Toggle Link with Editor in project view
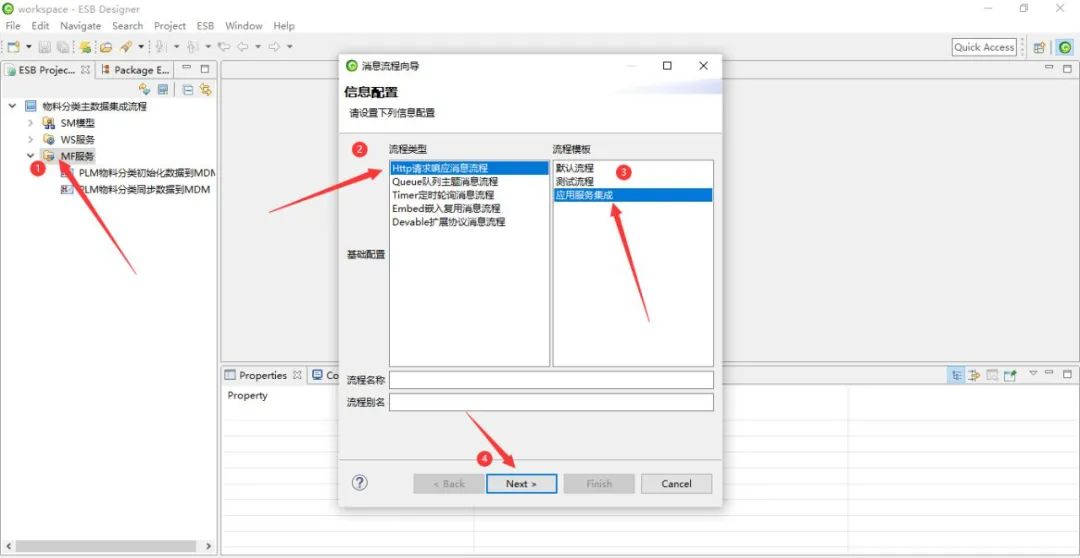The image size is (1080, 558). coord(205,89)
